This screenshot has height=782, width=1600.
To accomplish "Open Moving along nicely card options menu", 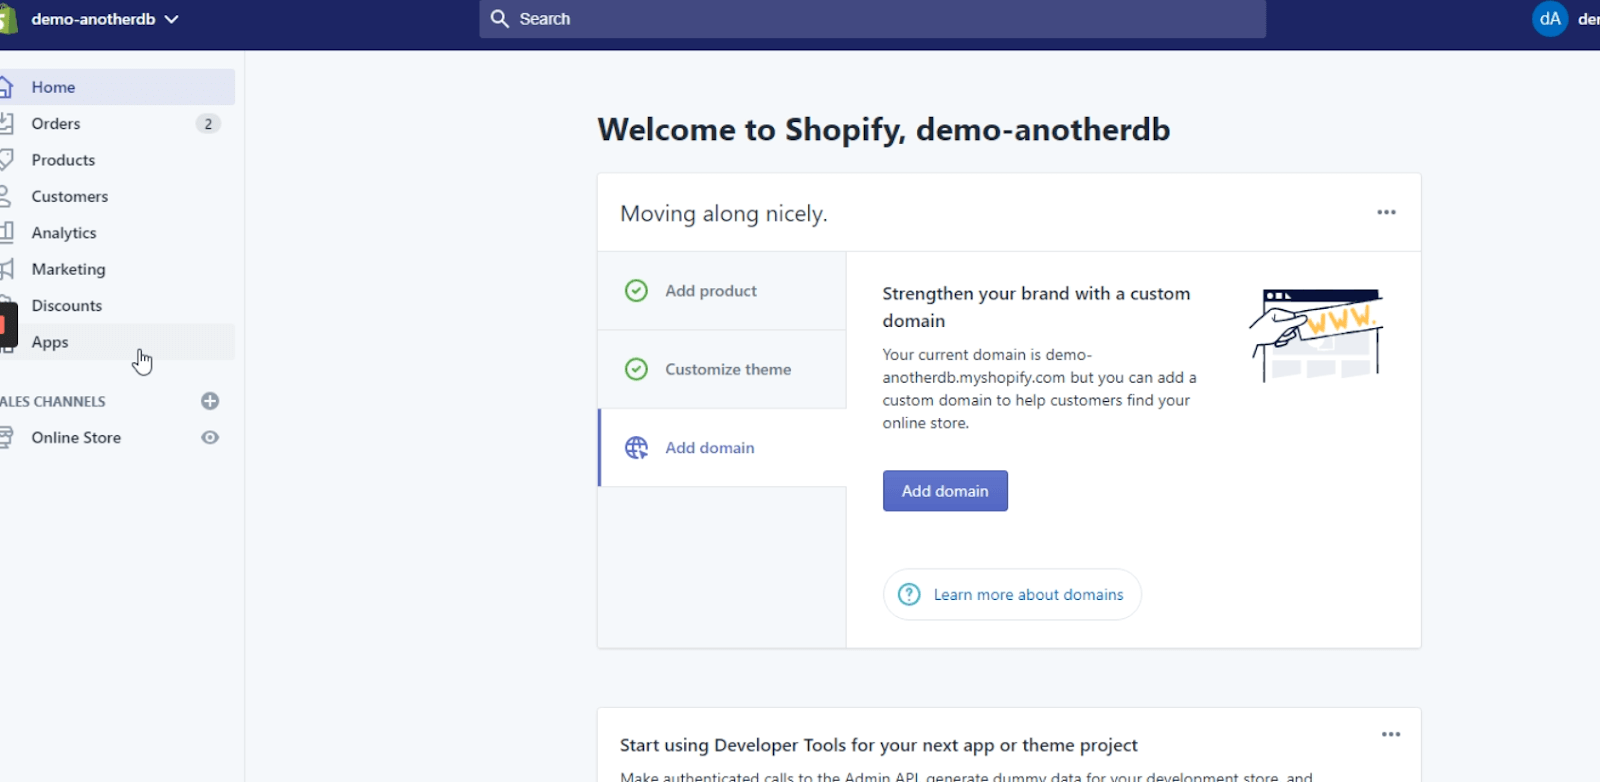I will [1386, 212].
